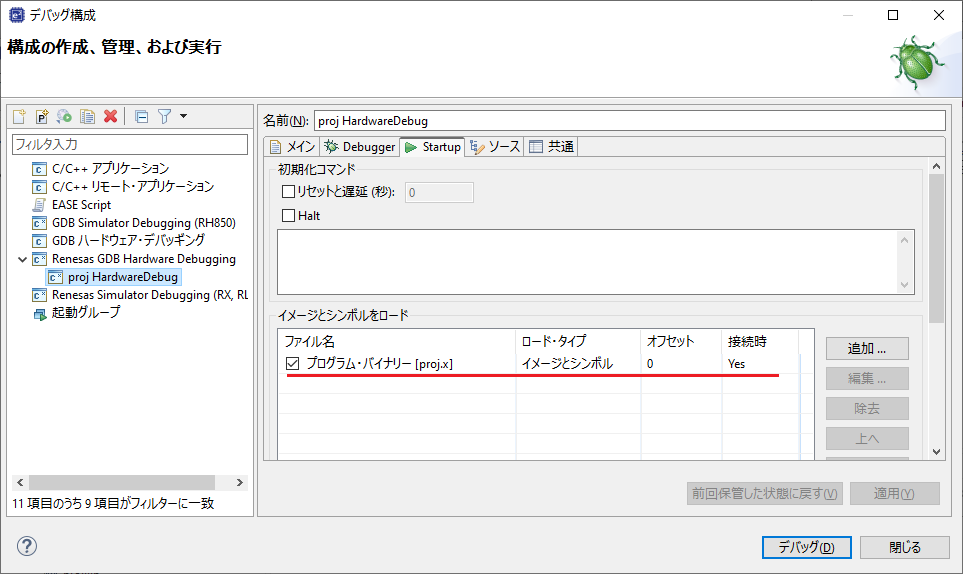
Task: Click the new prototype configuration icon
Action: [x=42, y=116]
